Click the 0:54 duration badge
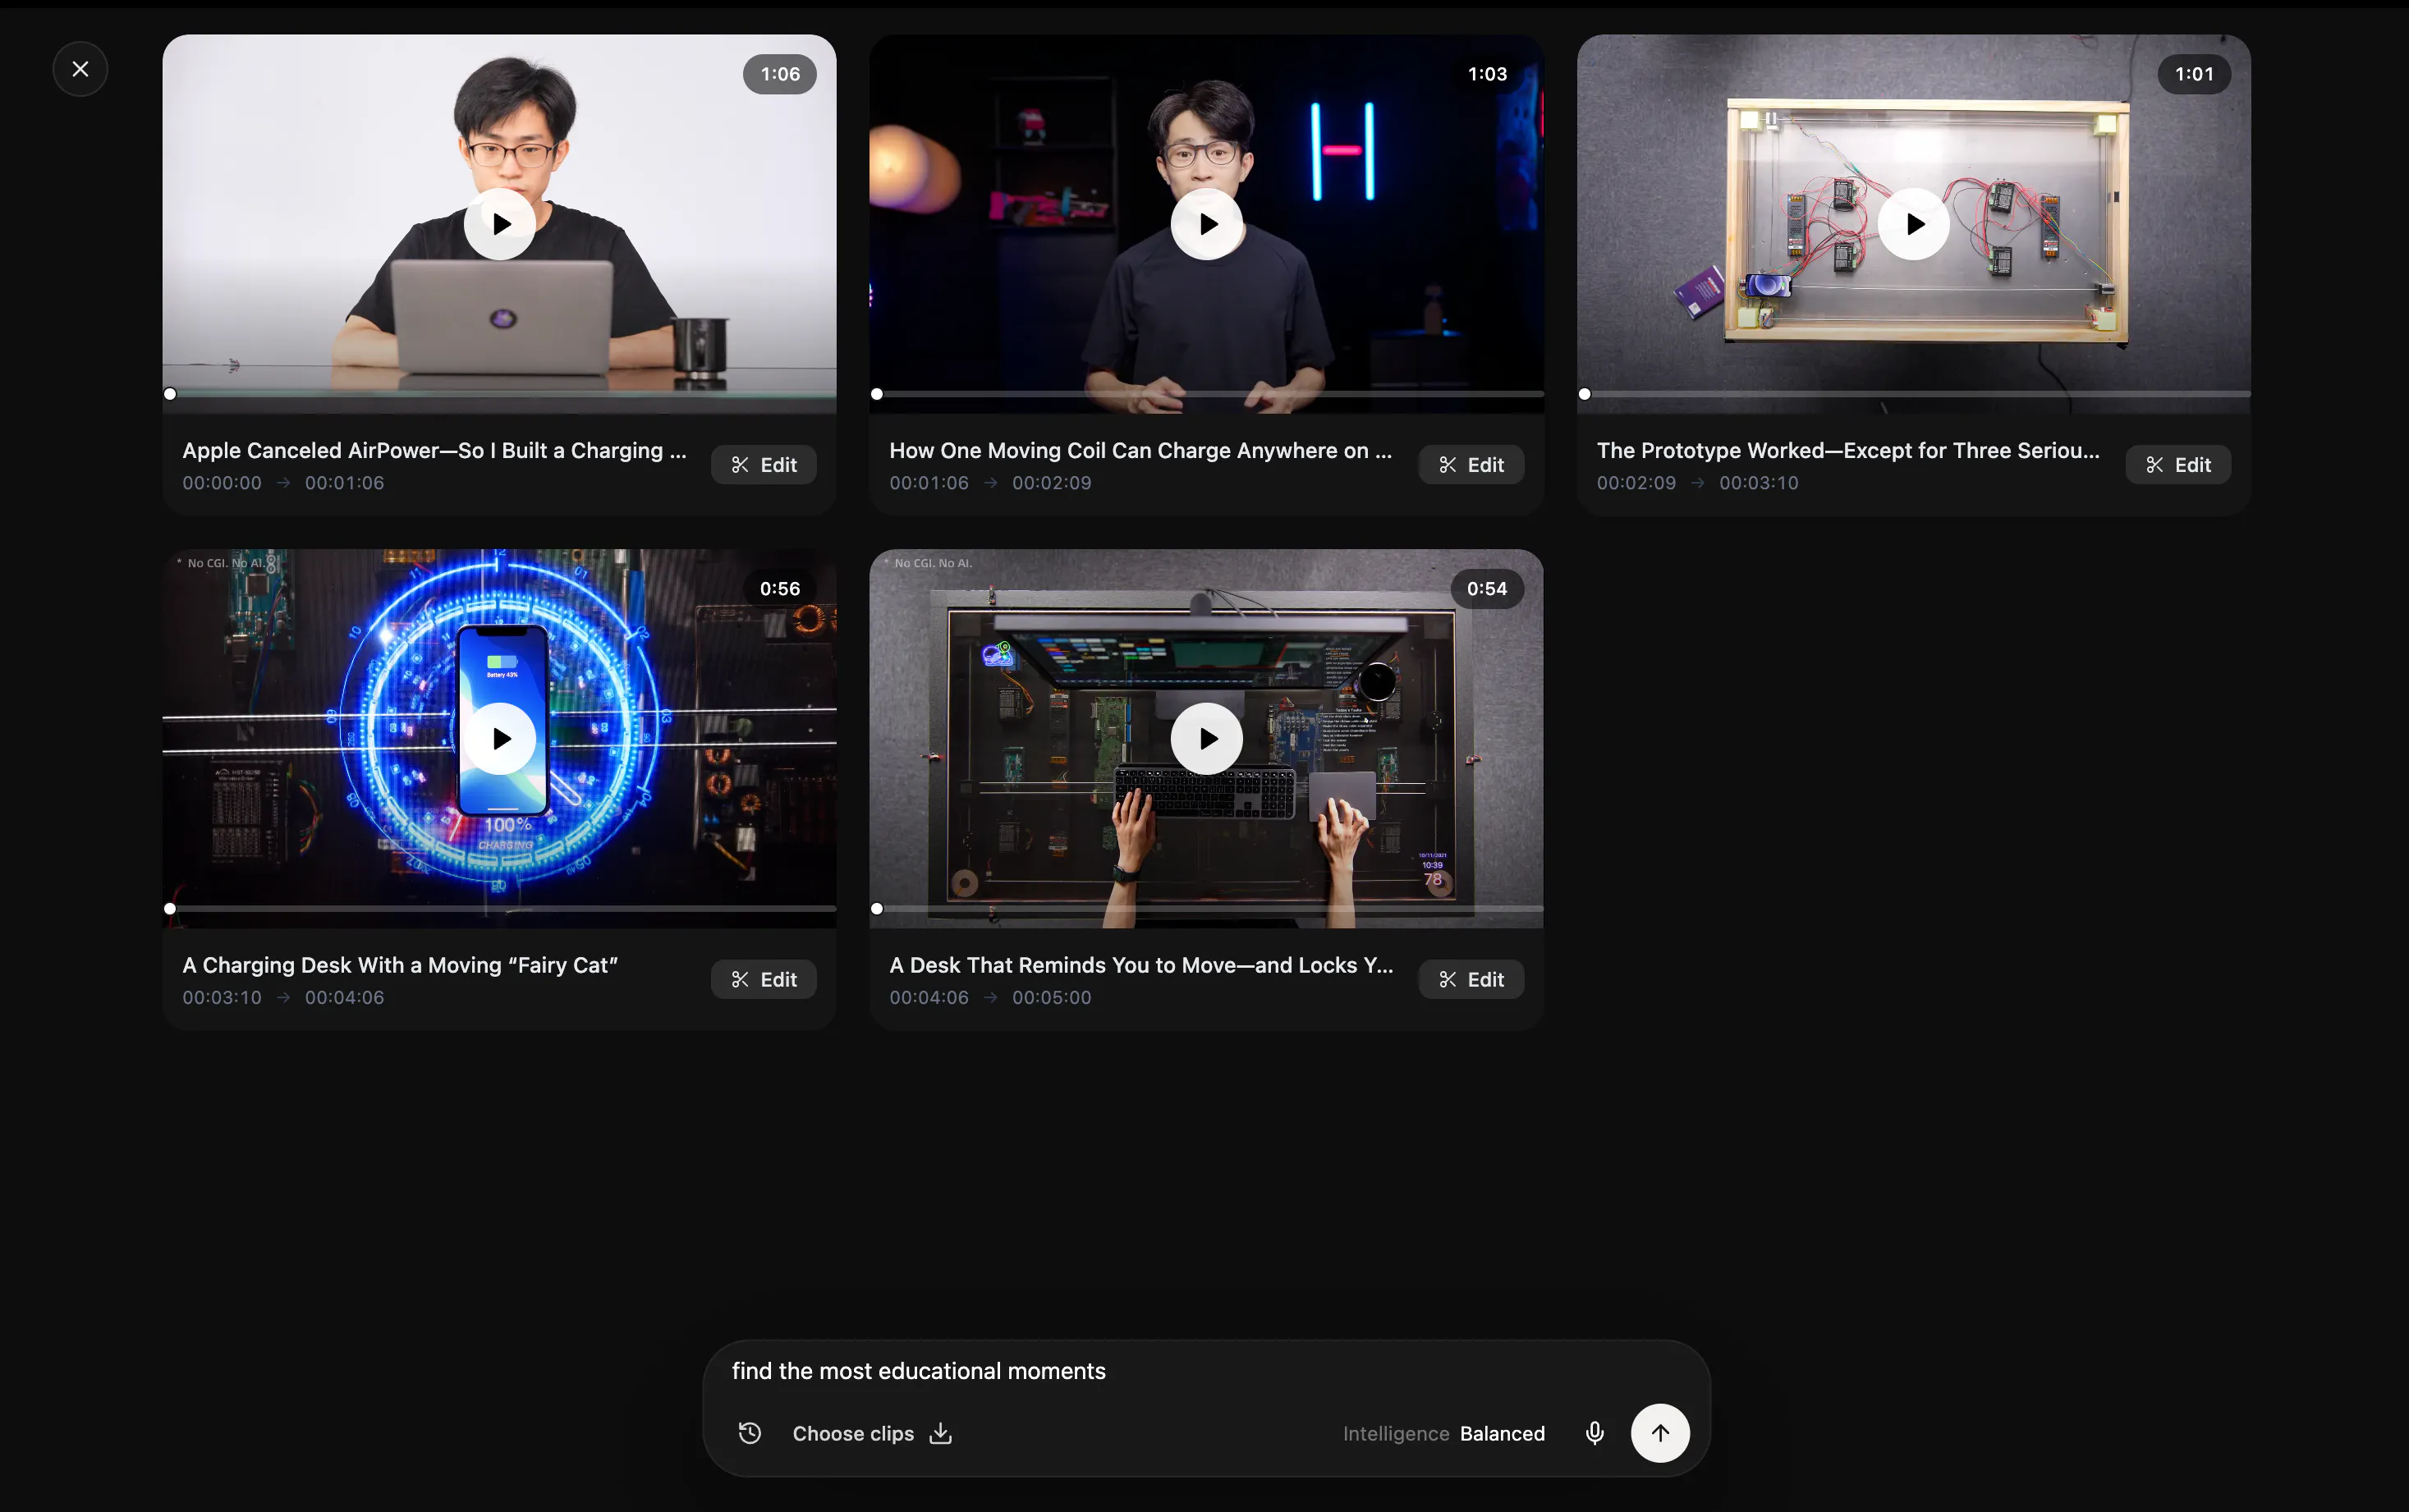The height and width of the screenshot is (1512, 2409). tap(1487, 589)
